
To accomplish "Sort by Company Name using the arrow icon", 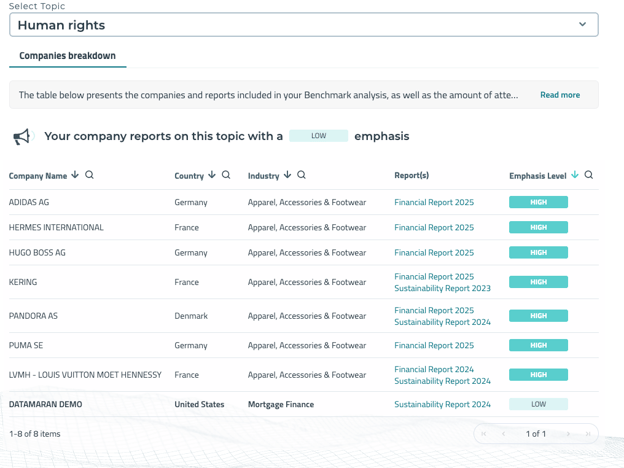I will point(75,175).
